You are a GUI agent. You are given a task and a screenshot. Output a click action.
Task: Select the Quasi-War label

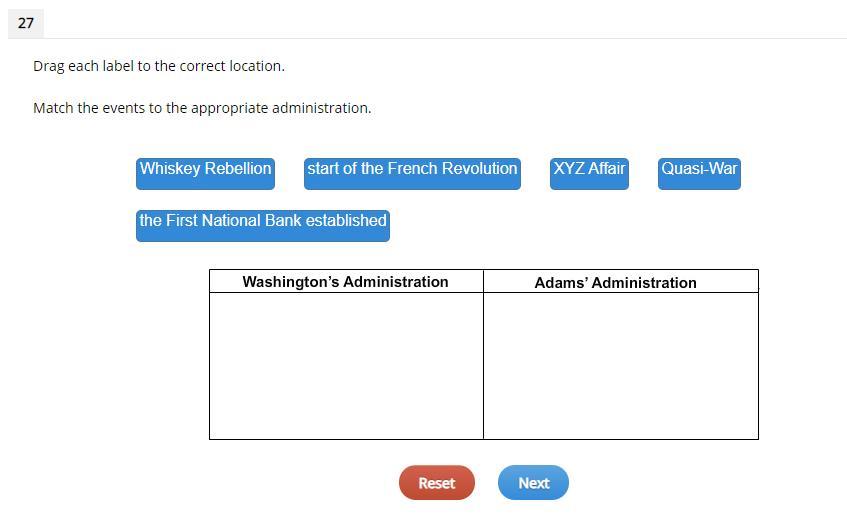pos(699,171)
